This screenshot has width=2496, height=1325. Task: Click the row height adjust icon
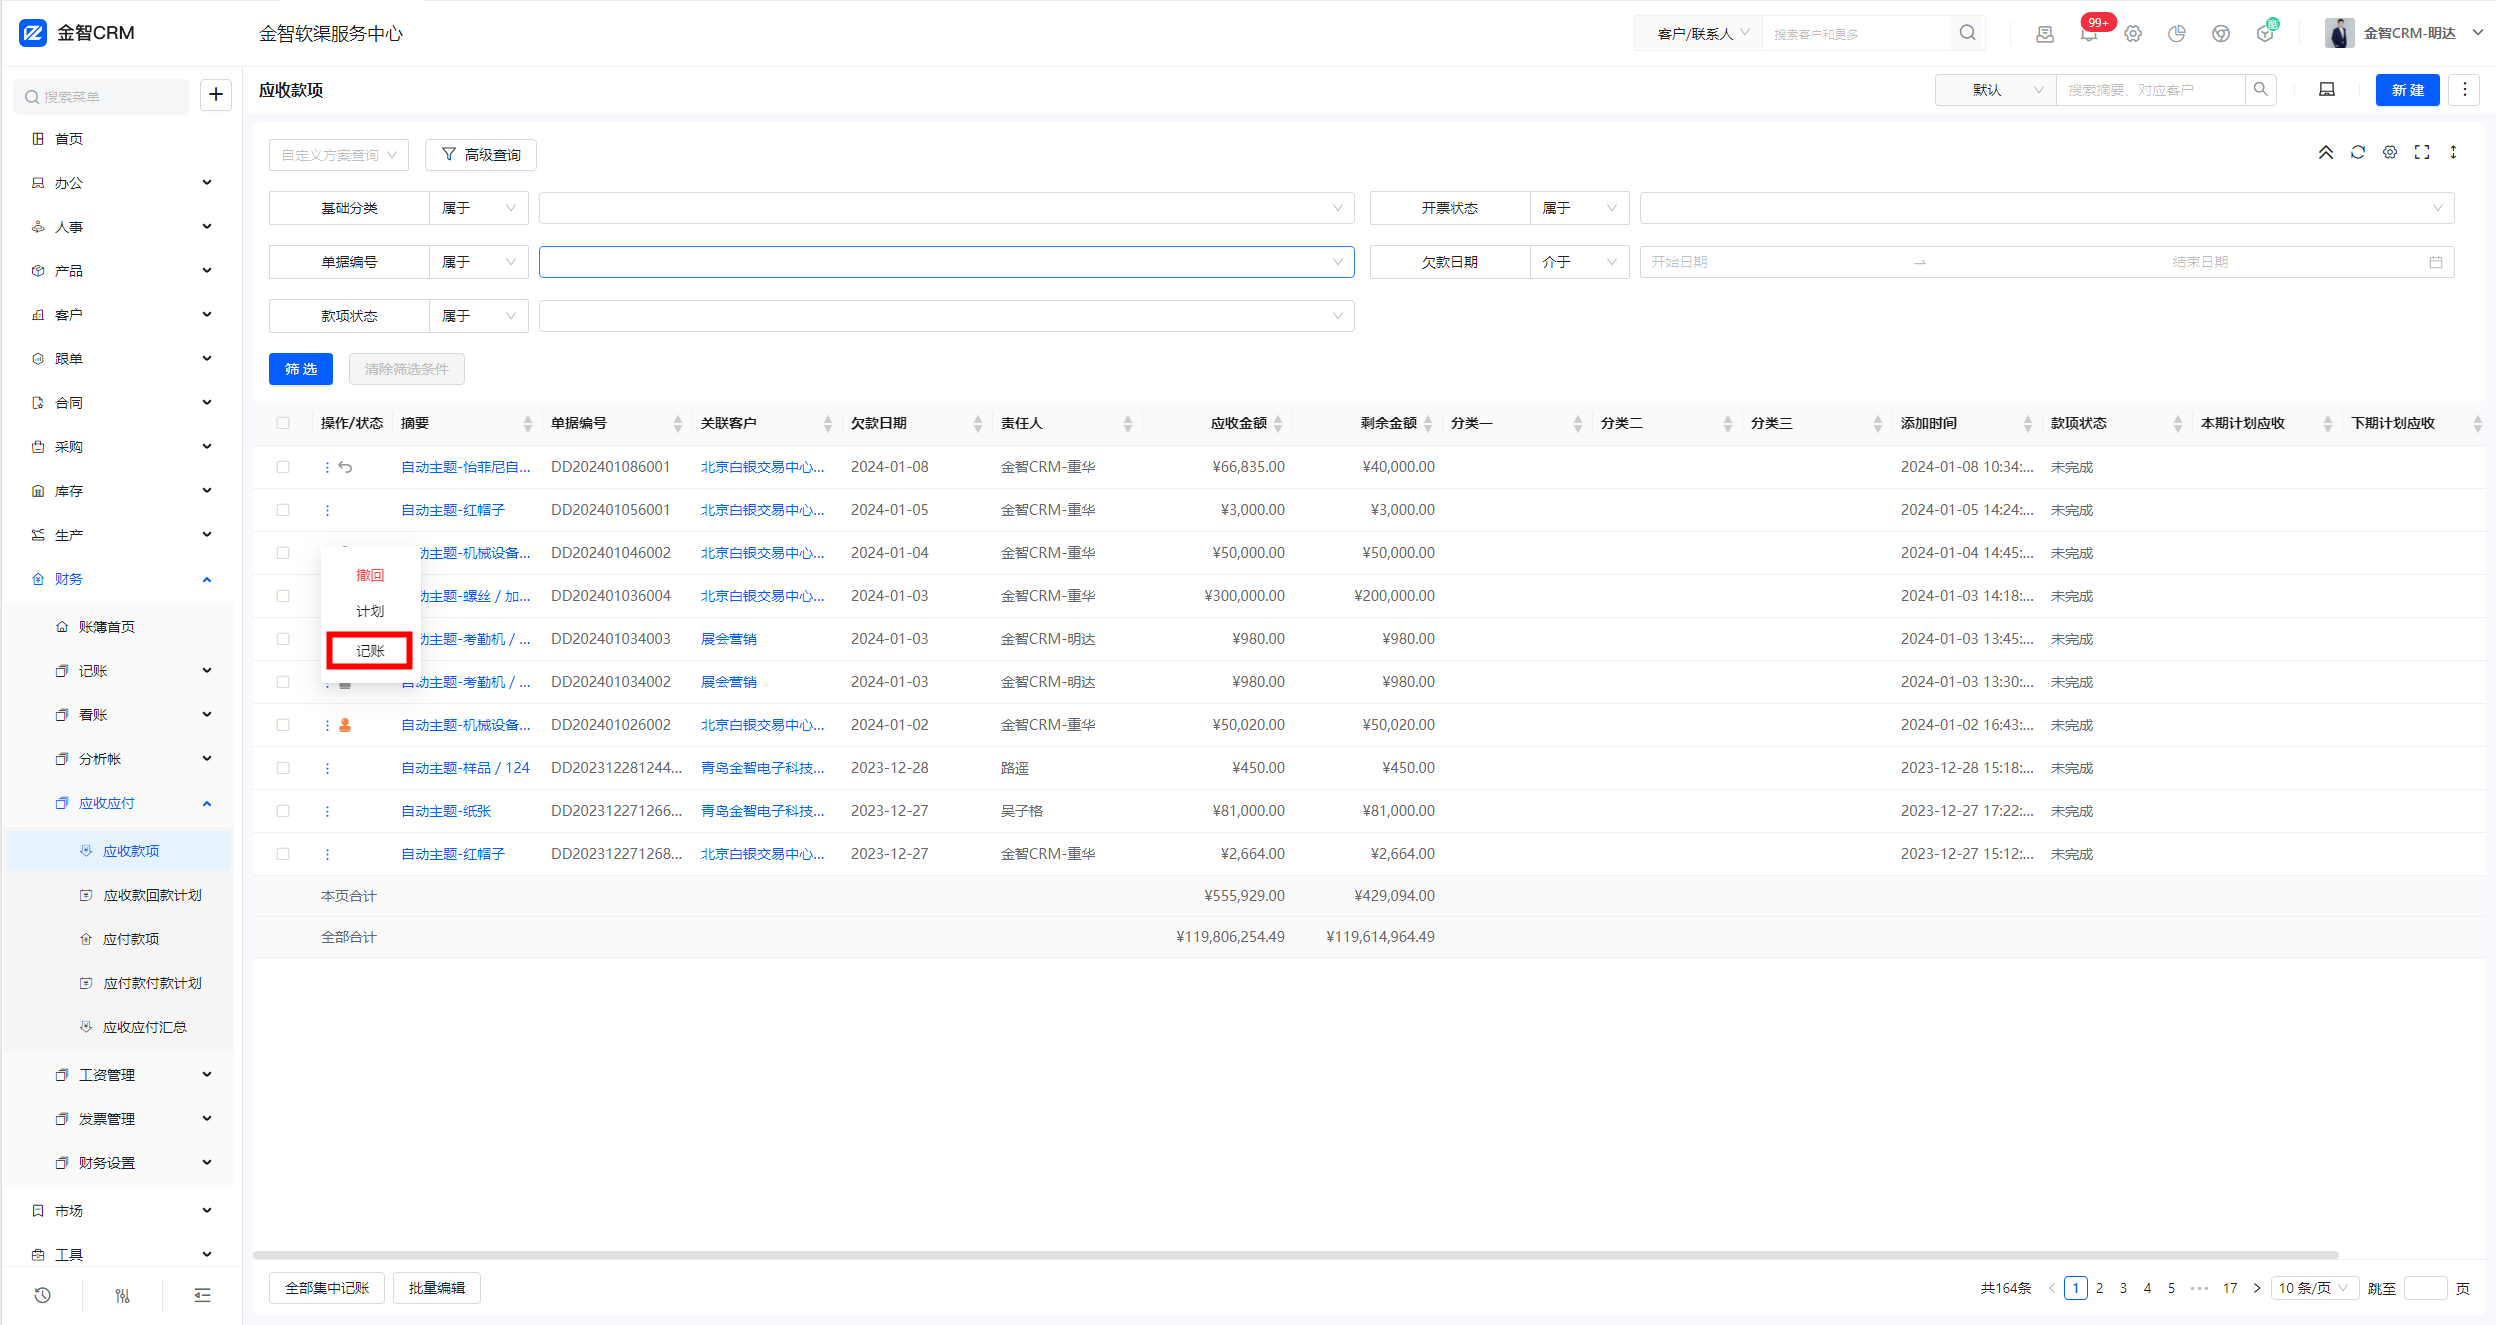point(2454,153)
